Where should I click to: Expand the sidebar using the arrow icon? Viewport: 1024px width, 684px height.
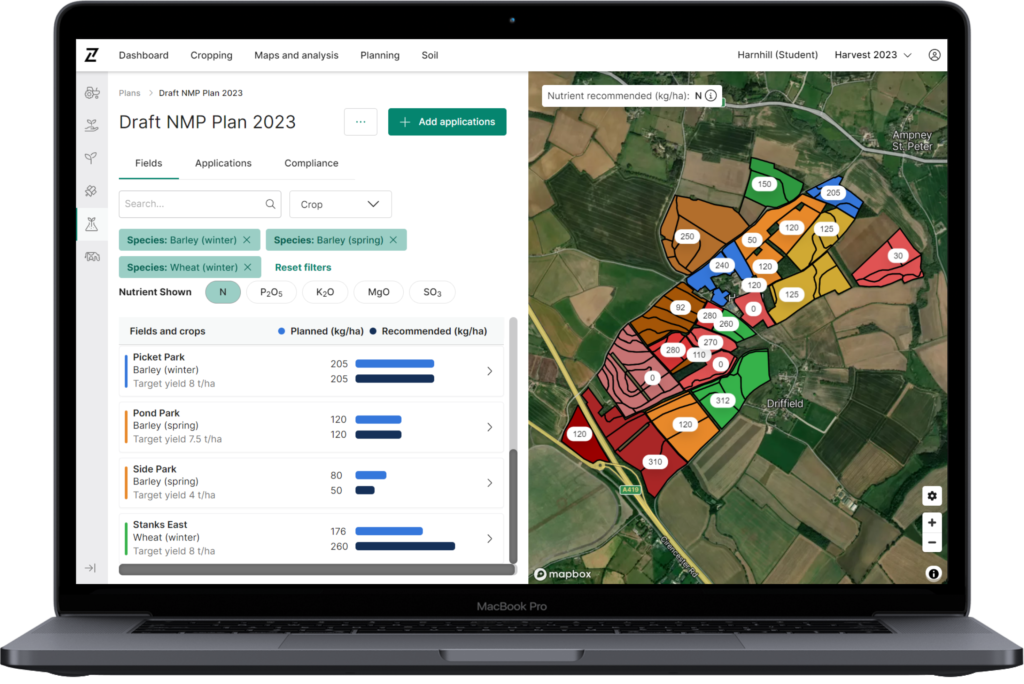(91, 568)
